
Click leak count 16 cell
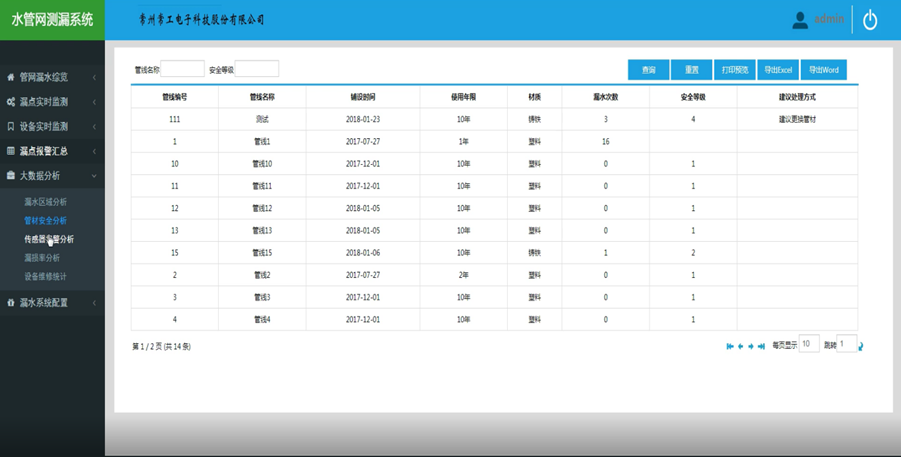pos(606,141)
